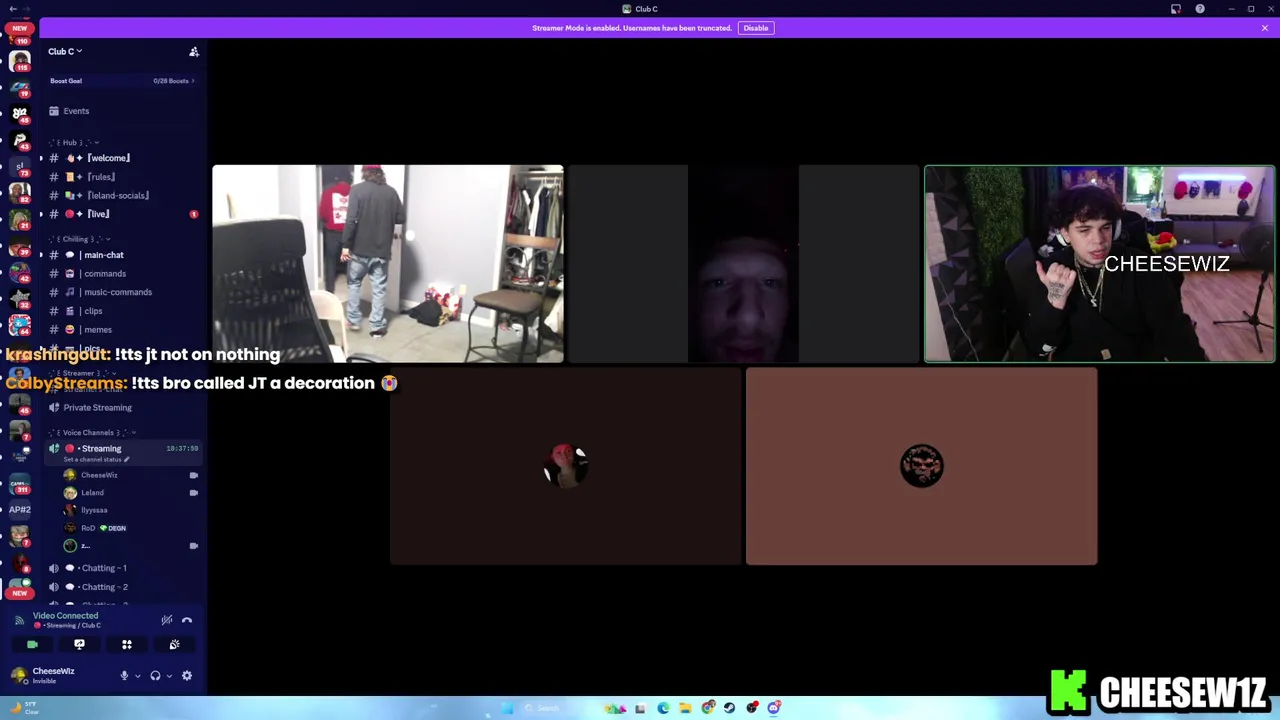
Task: Click the Windows Start button
Action: 507,708
